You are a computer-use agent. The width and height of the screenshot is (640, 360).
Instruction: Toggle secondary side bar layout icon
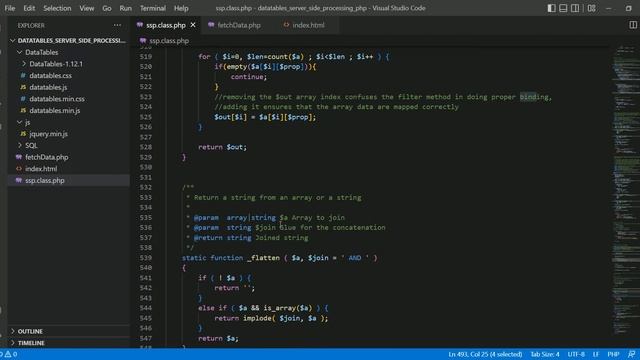[575, 8]
